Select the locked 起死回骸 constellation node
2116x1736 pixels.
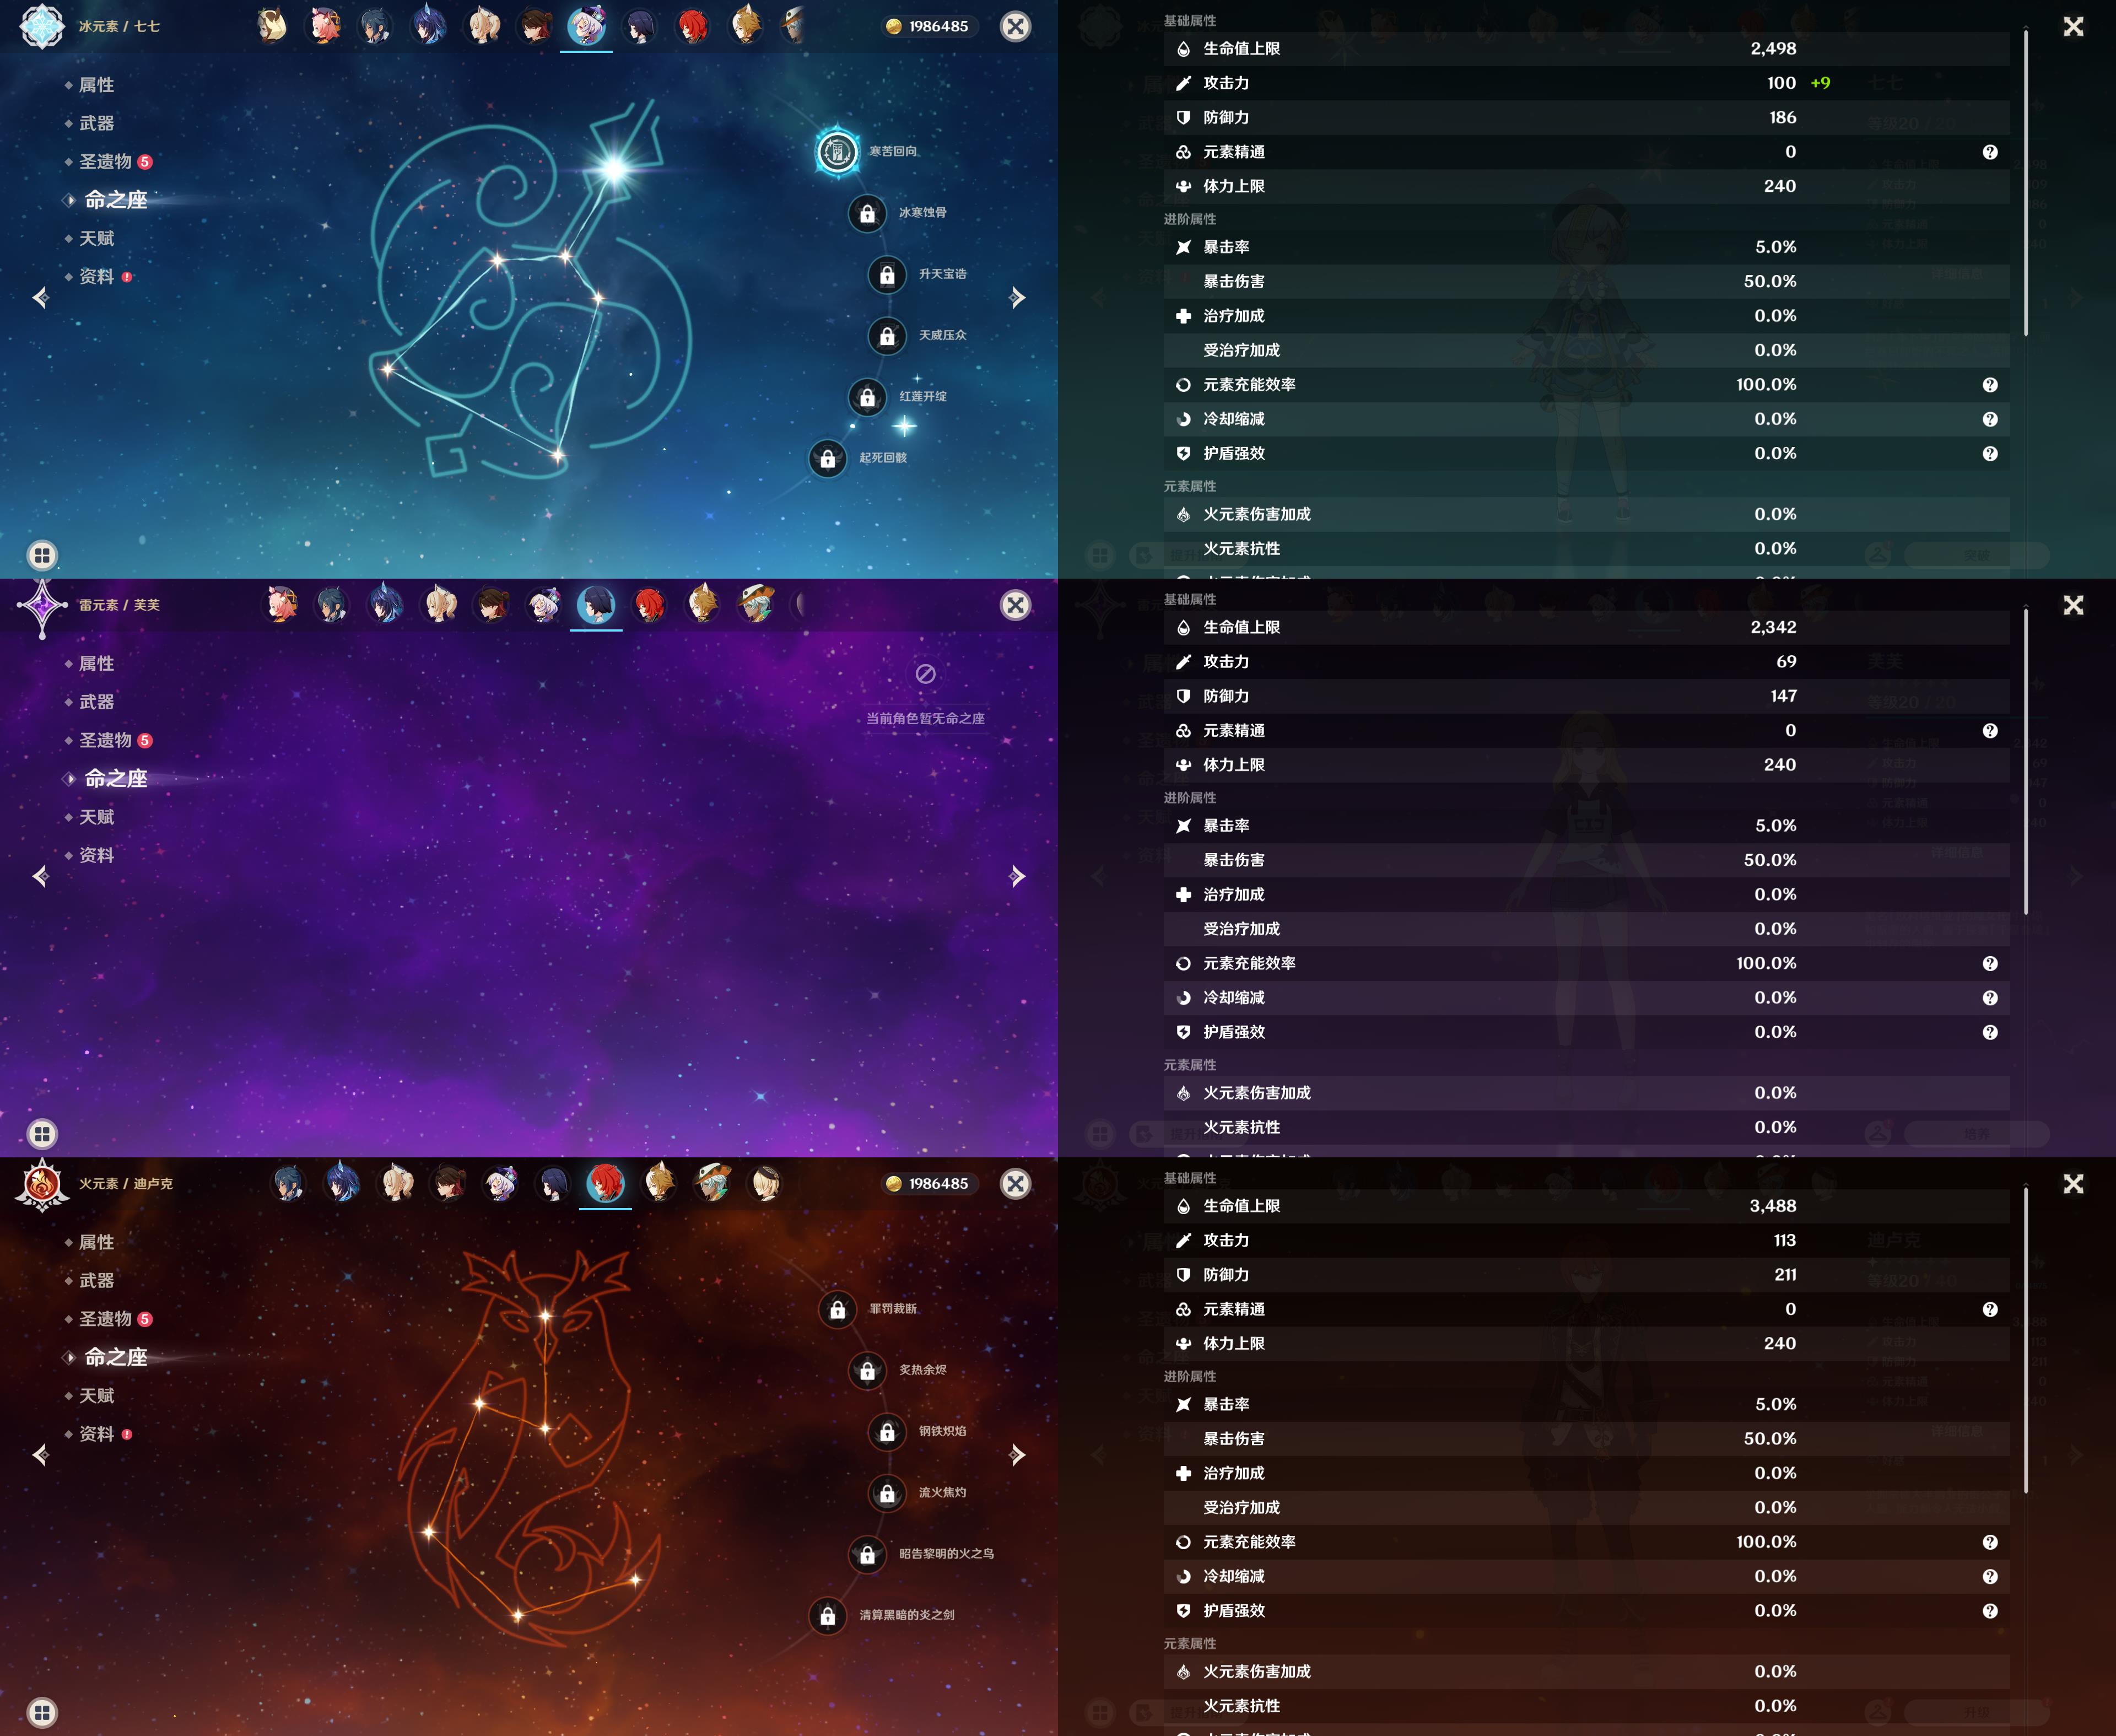pos(827,459)
